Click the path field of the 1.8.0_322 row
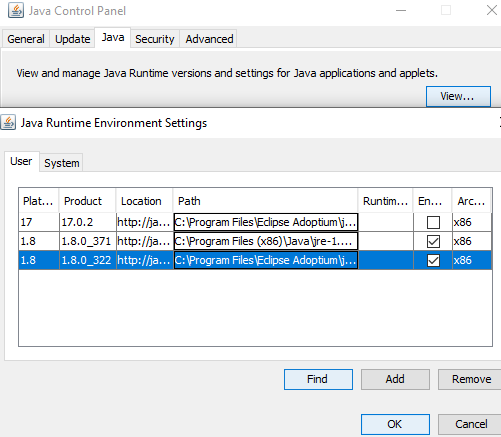 coord(266,260)
